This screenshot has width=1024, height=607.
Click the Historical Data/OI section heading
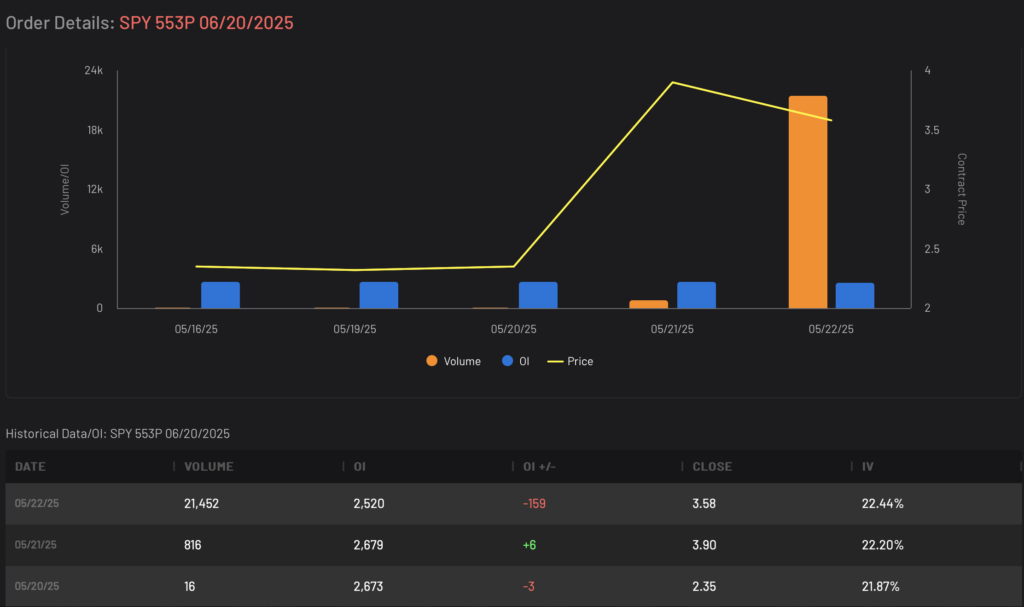click(x=118, y=434)
